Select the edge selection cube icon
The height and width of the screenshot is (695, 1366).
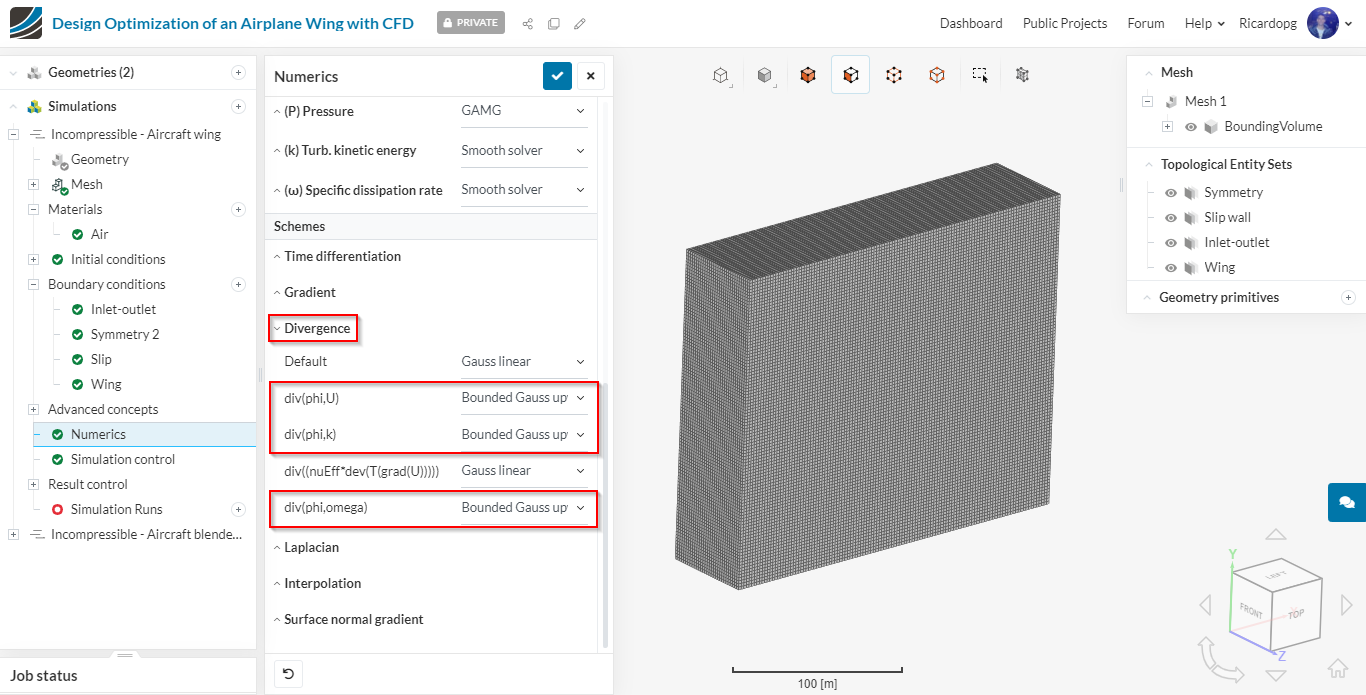coord(894,75)
